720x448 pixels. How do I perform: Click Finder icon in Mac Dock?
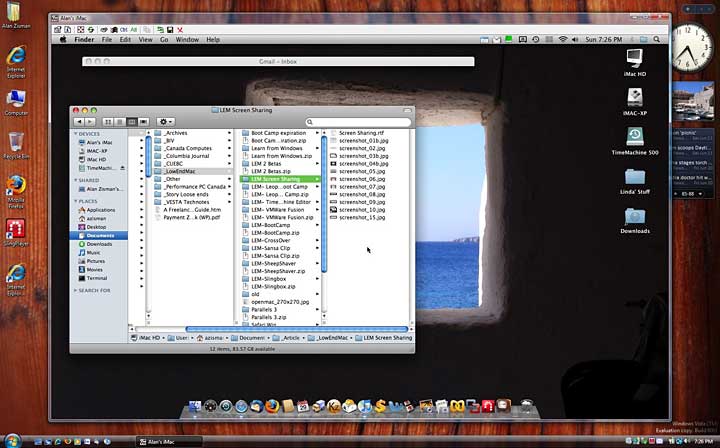click(195, 406)
